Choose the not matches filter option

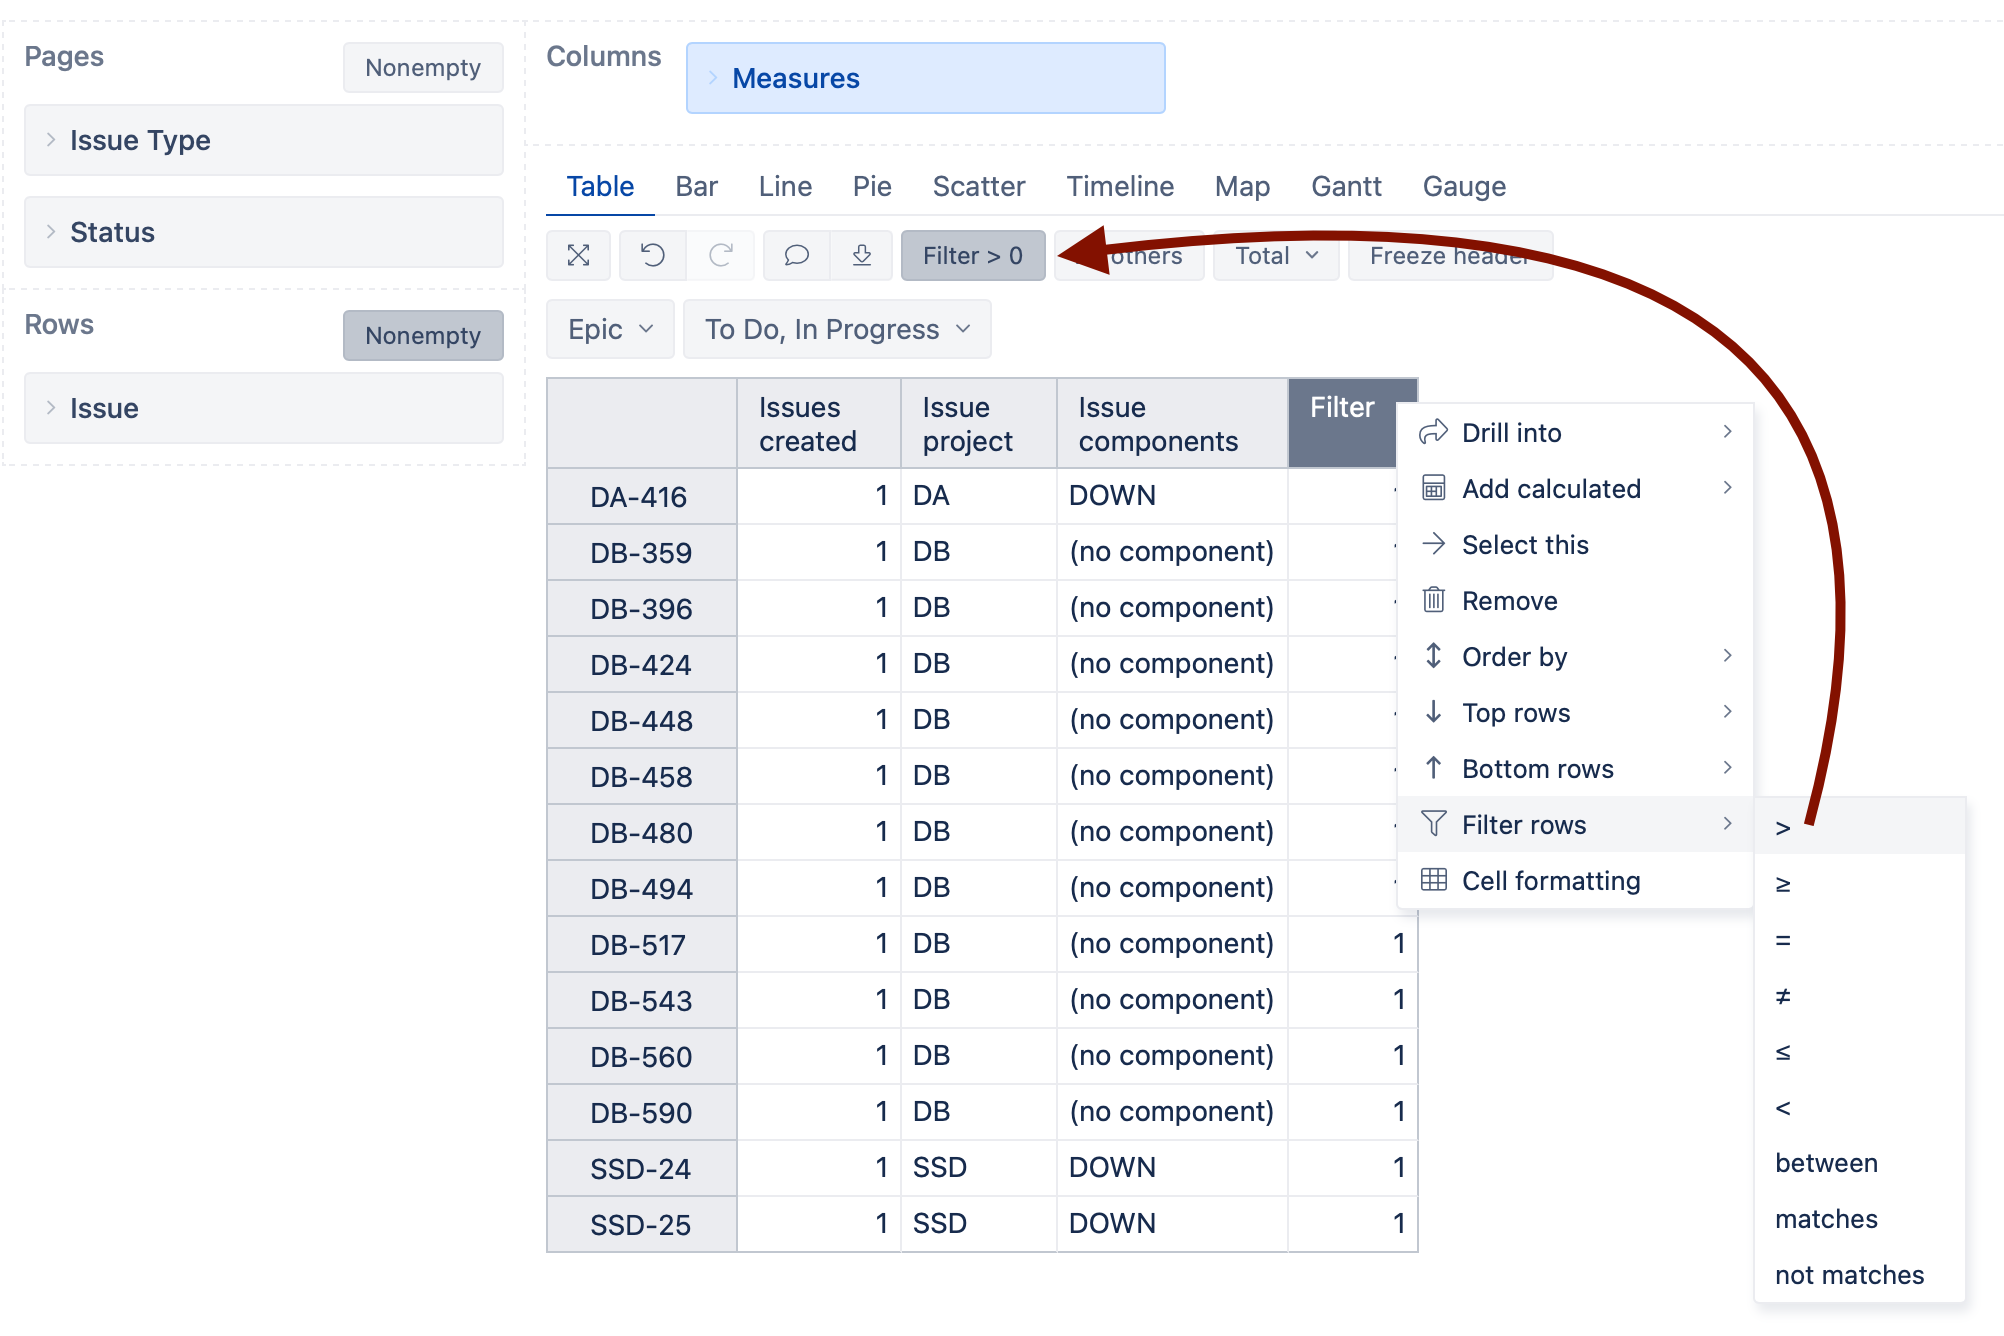coord(1860,1275)
